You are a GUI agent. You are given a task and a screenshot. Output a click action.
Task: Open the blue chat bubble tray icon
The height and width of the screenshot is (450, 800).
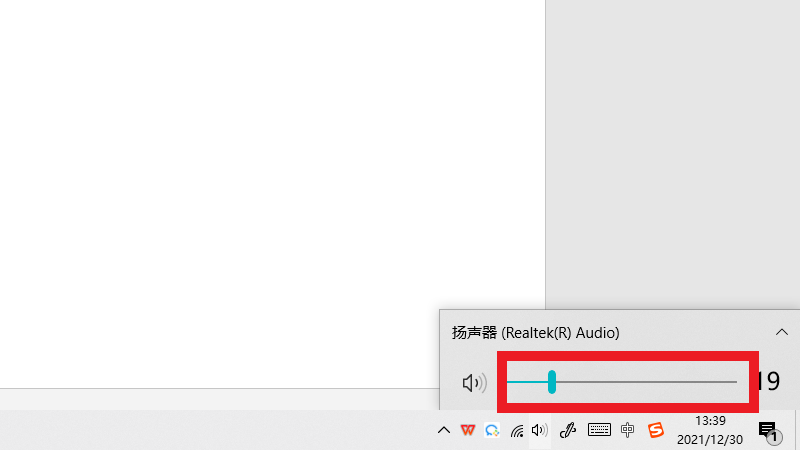(492, 430)
